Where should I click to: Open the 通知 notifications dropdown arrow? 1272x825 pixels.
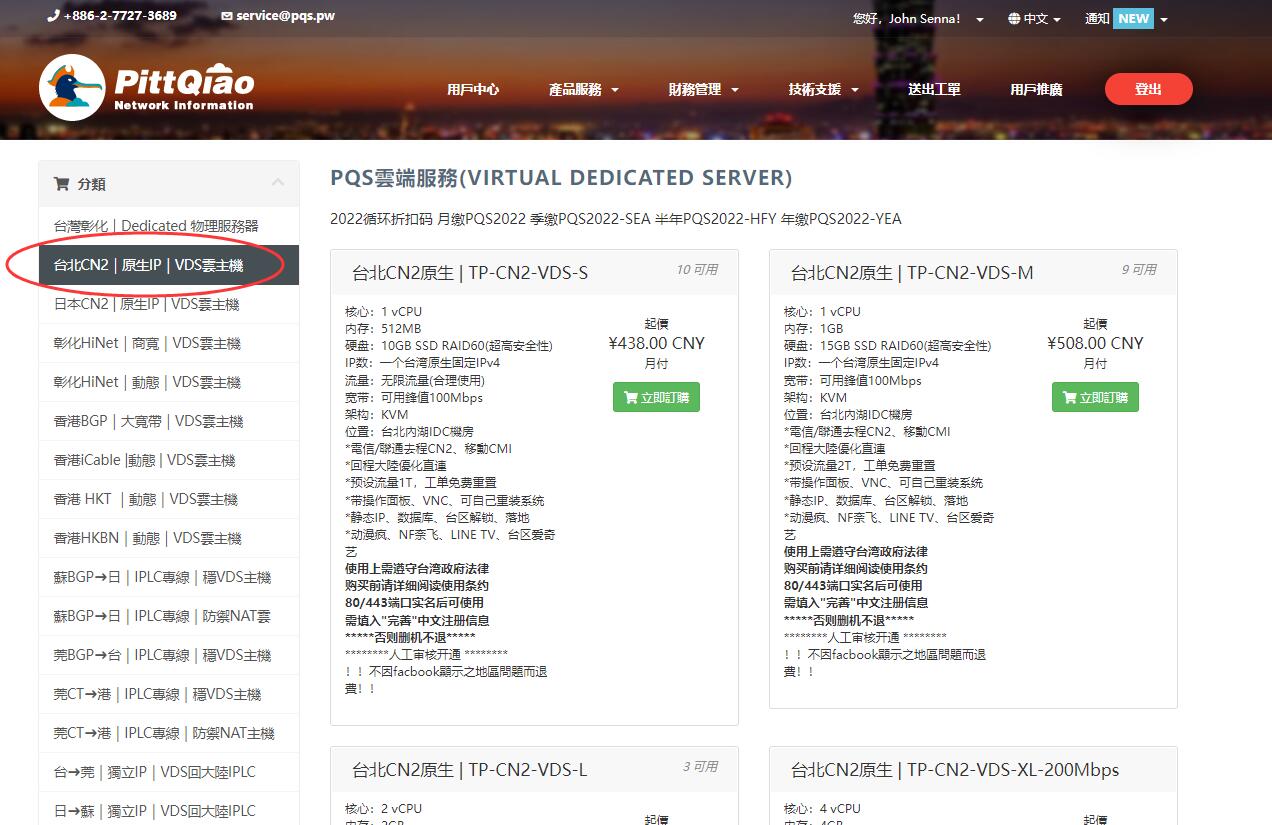coord(1164,19)
